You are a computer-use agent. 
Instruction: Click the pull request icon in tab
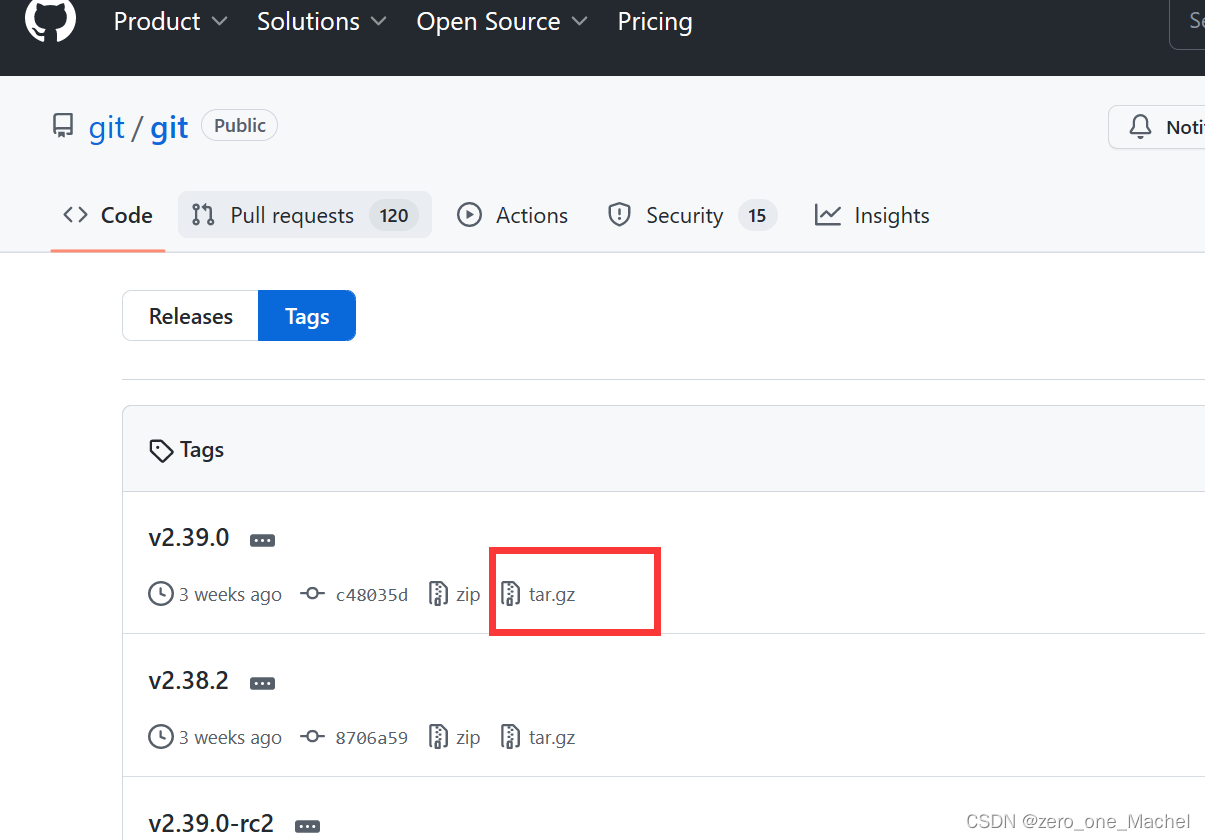pos(204,215)
